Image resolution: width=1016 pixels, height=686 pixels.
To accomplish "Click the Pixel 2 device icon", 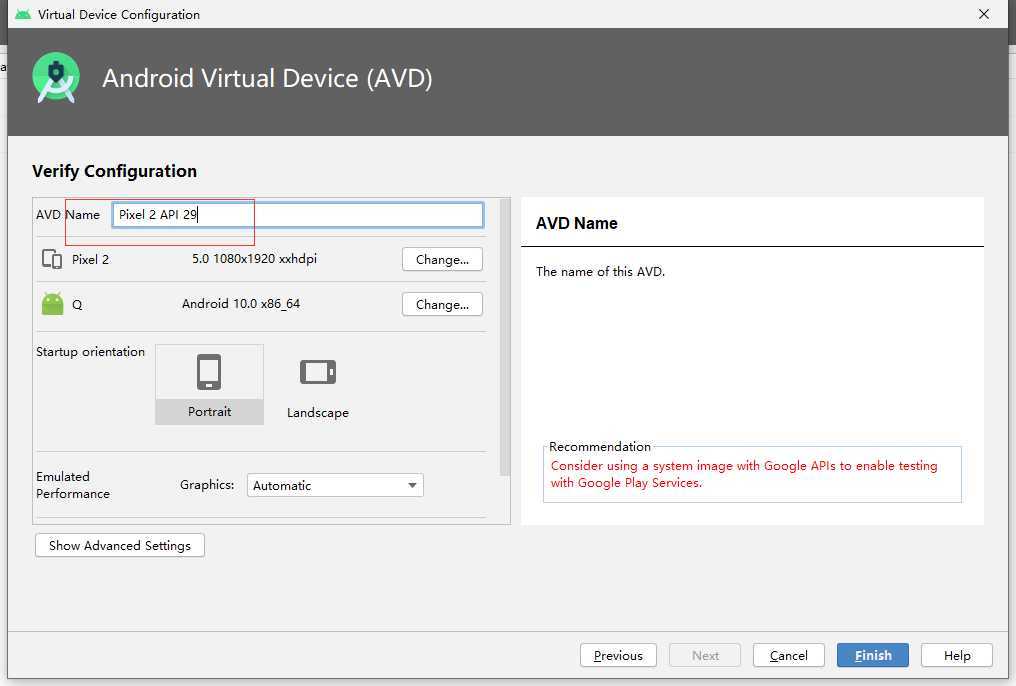I will point(52,259).
